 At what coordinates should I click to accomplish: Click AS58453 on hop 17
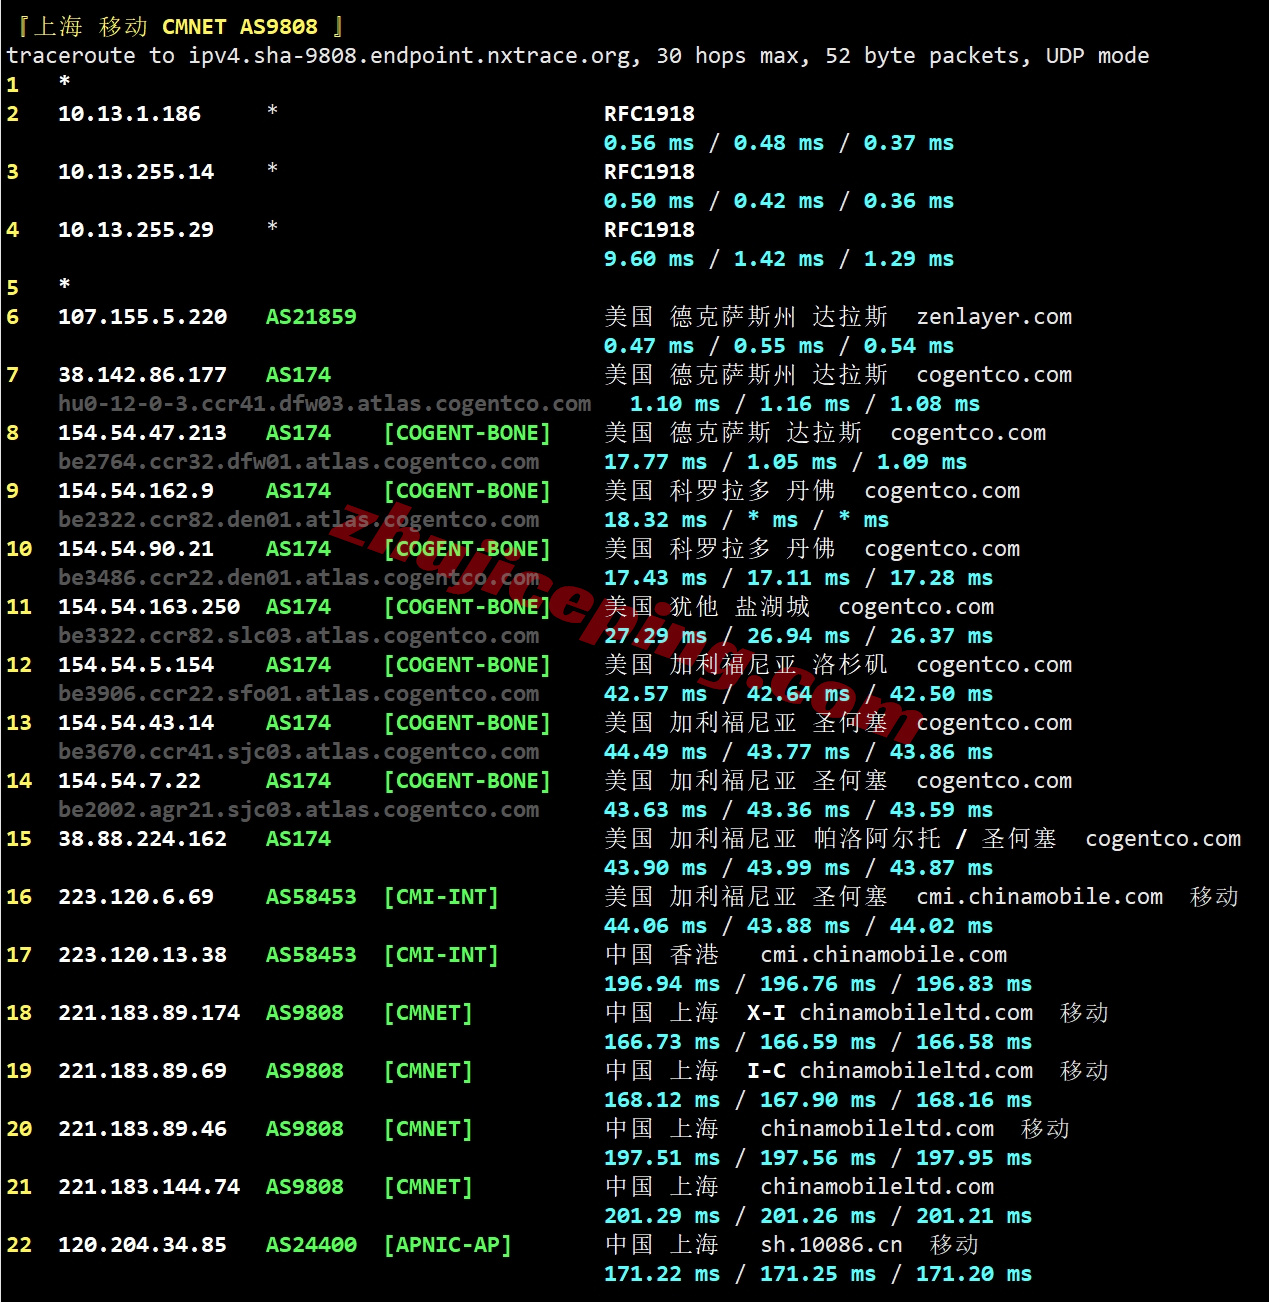tap(311, 955)
